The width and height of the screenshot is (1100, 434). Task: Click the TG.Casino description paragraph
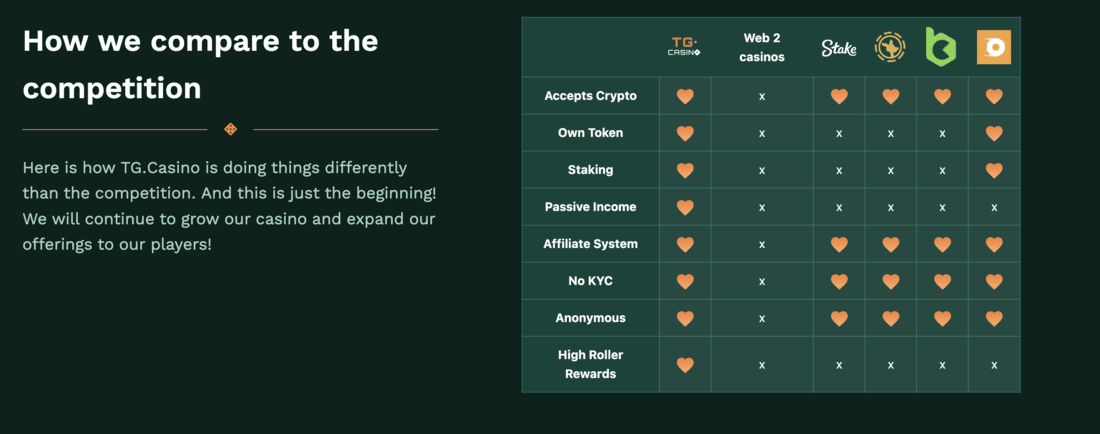point(229,206)
